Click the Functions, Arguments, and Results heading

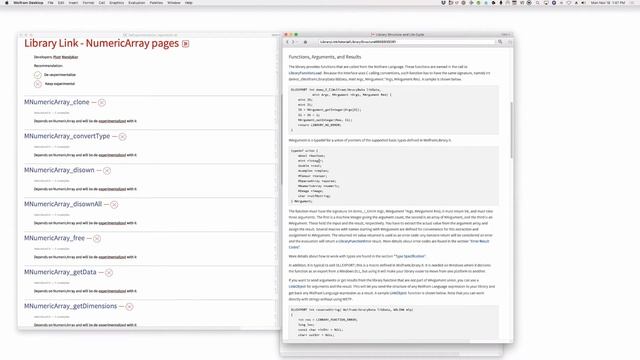pyautogui.click(x=325, y=57)
